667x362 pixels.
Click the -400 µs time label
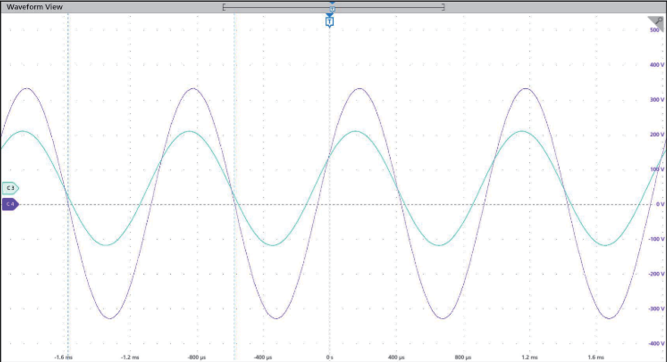point(263,357)
